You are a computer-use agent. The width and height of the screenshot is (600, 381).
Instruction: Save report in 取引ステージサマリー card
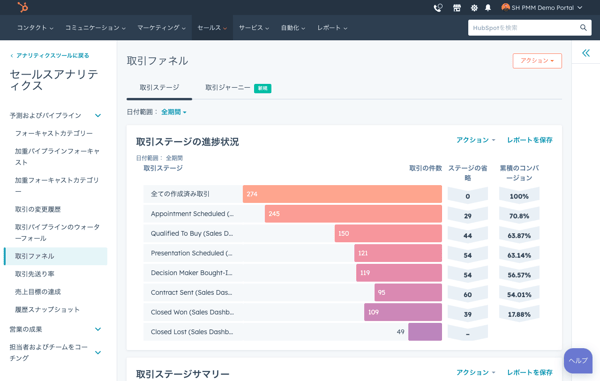530,372
